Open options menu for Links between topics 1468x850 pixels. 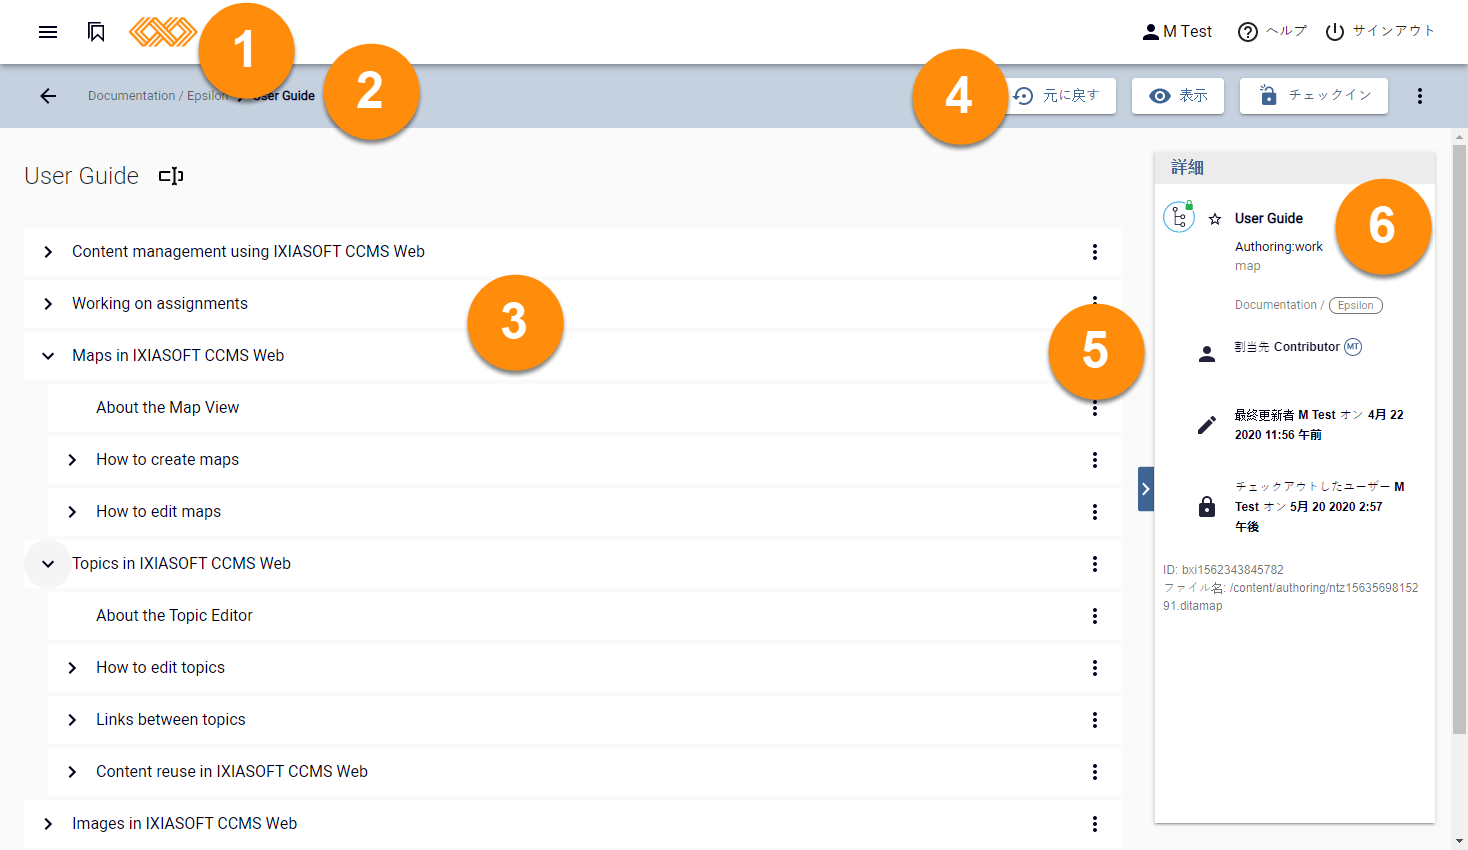pyautogui.click(x=1095, y=720)
